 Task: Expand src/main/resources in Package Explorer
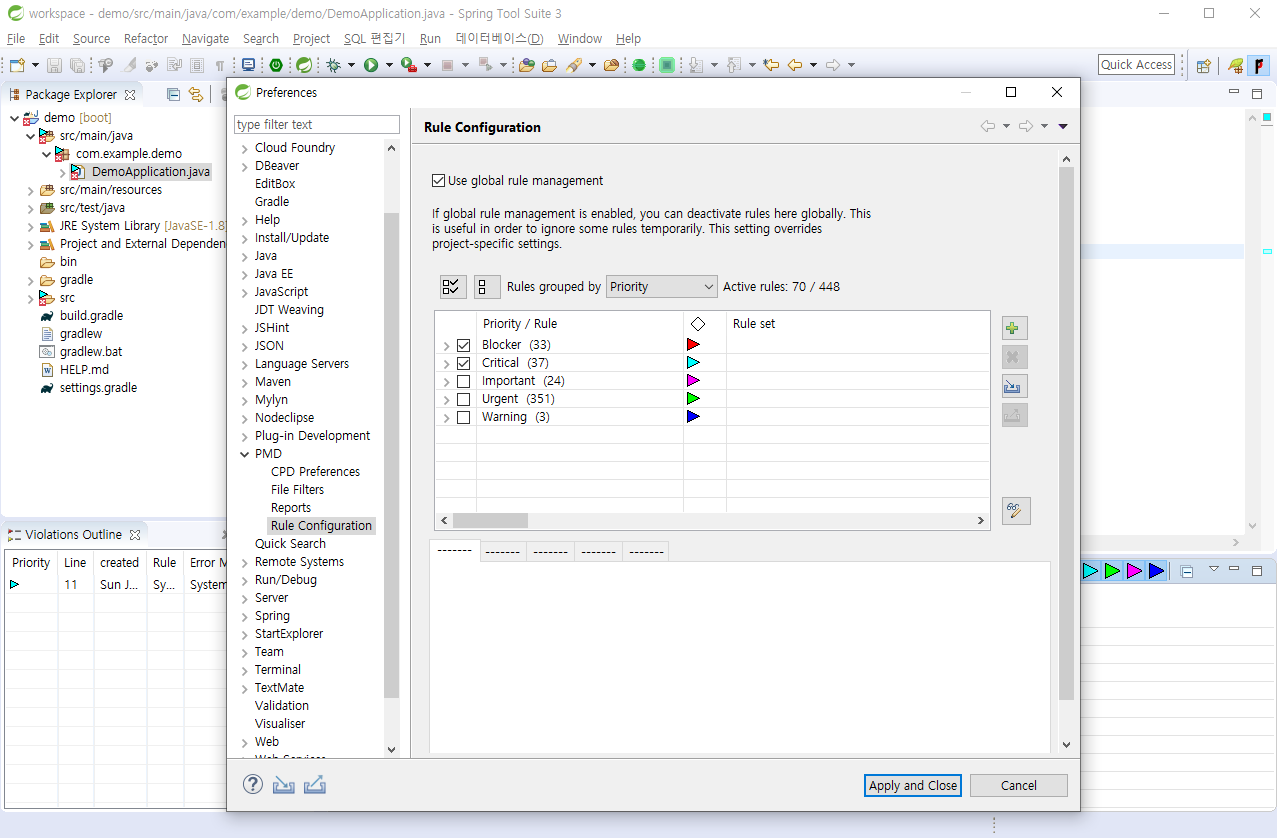[31, 190]
